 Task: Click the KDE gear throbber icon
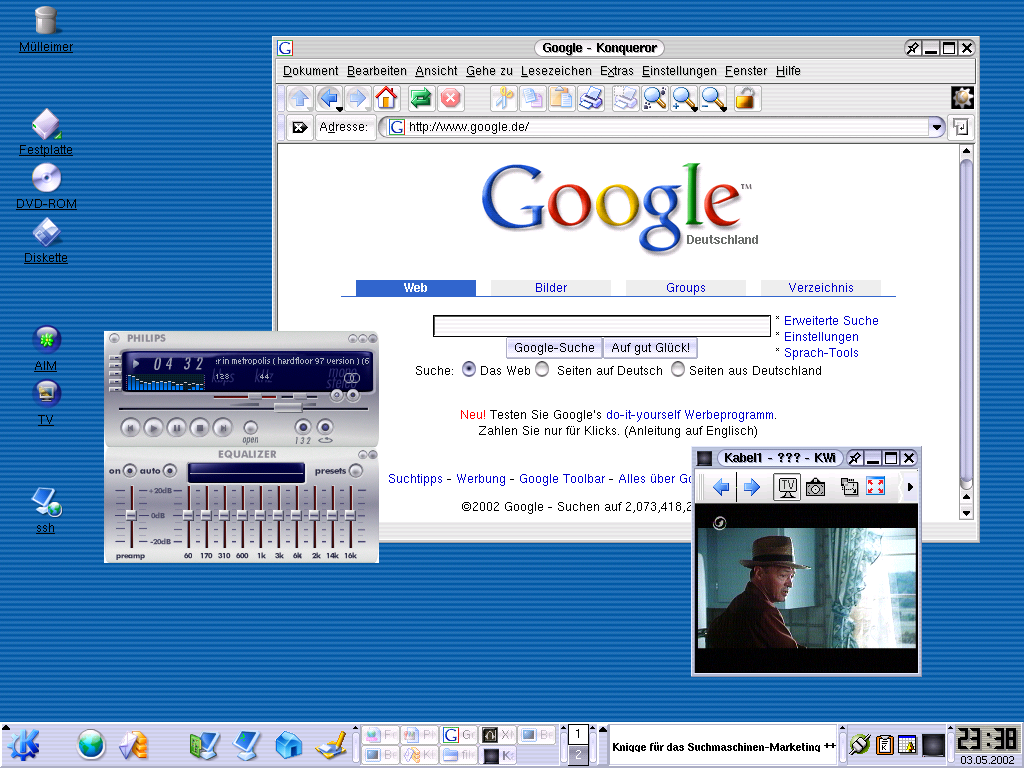(962, 98)
